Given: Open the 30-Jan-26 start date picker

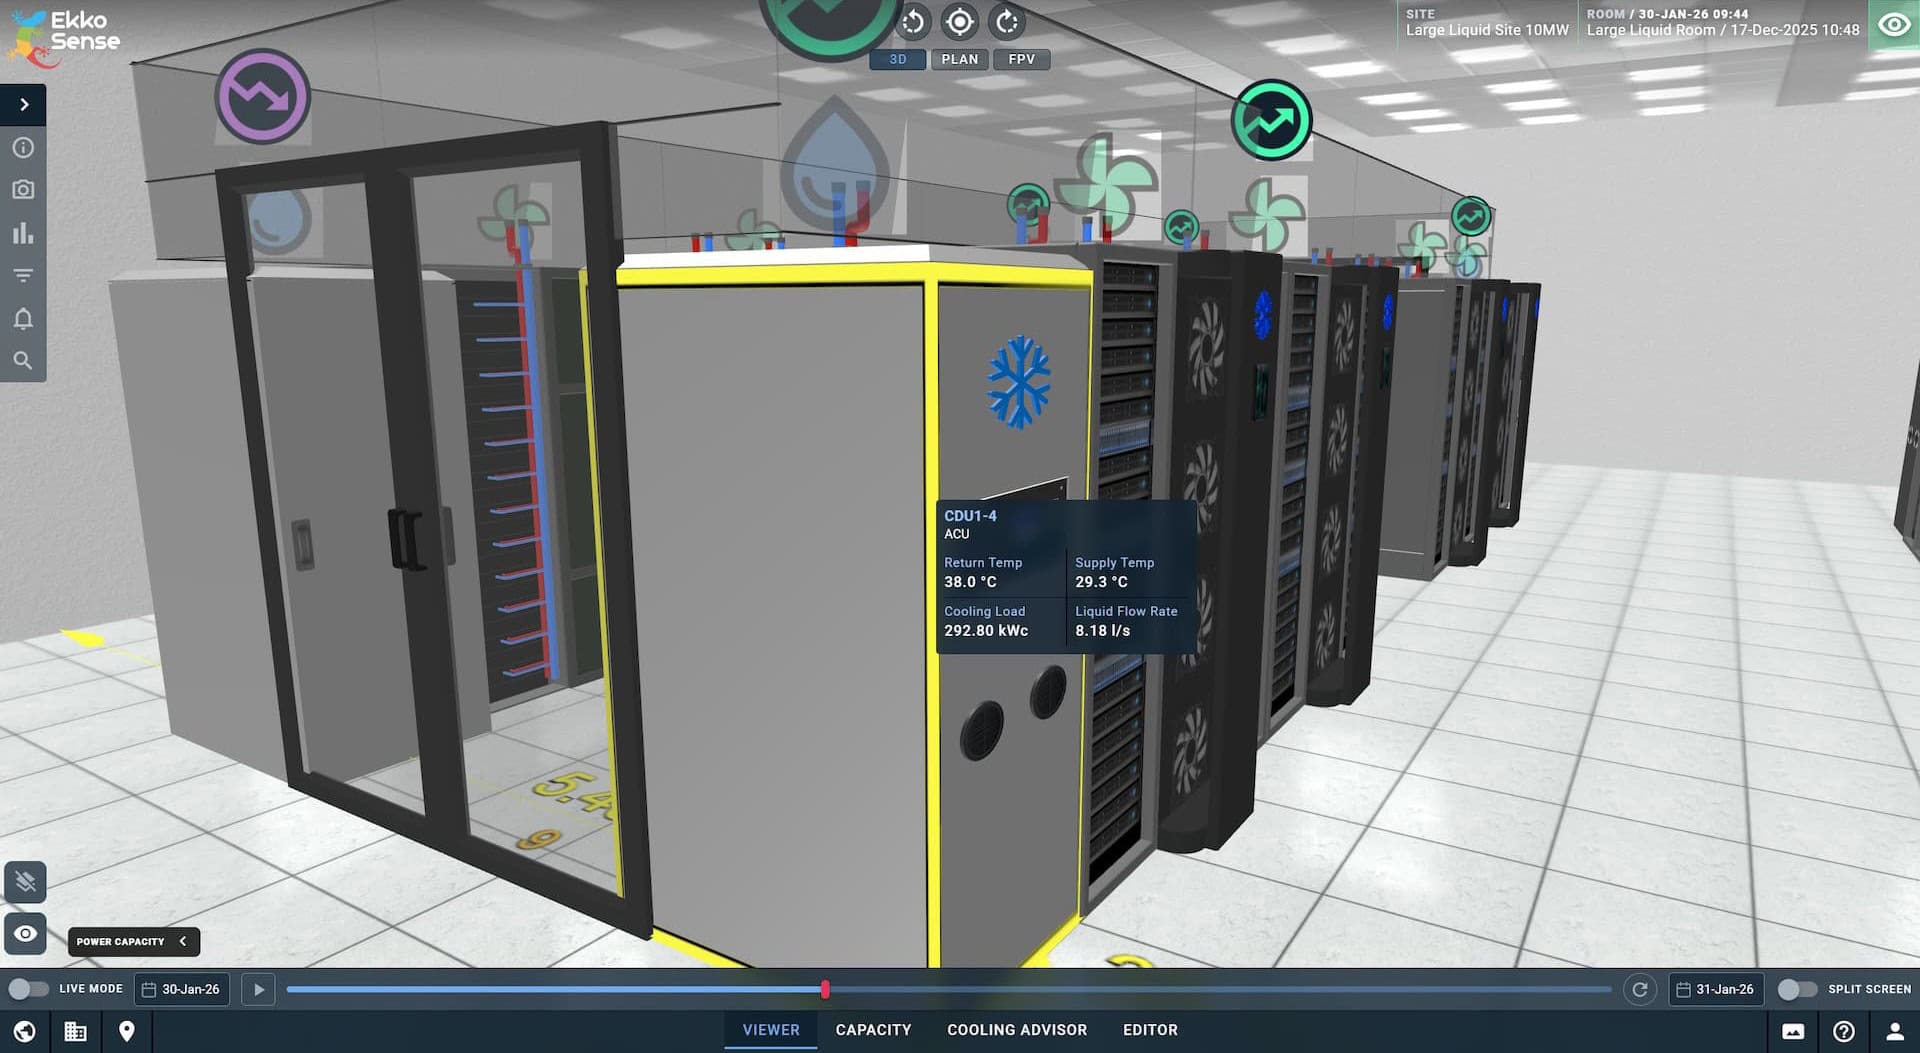Looking at the screenshot, I should [182, 989].
